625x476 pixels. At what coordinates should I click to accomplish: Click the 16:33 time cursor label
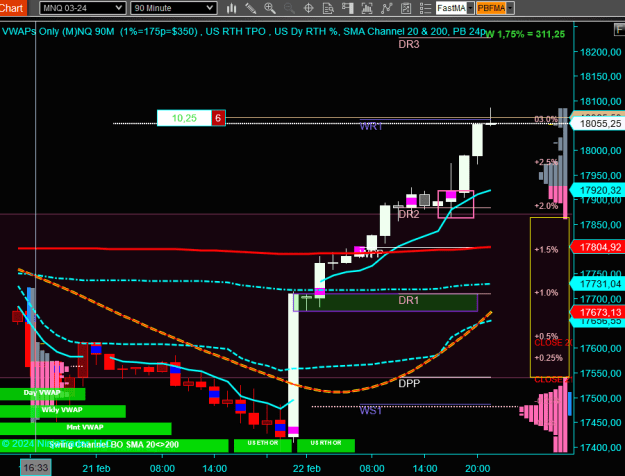pos(35,467)
